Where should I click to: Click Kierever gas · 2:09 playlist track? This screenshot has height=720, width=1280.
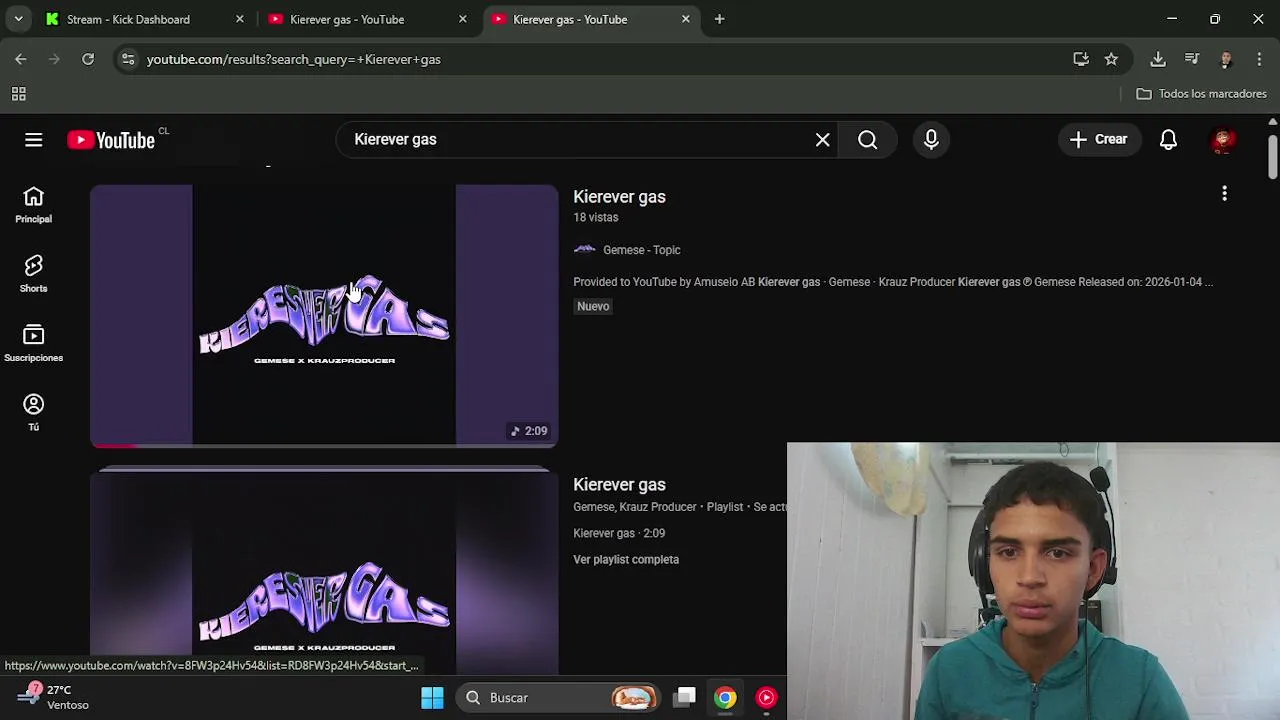[619, 533]
